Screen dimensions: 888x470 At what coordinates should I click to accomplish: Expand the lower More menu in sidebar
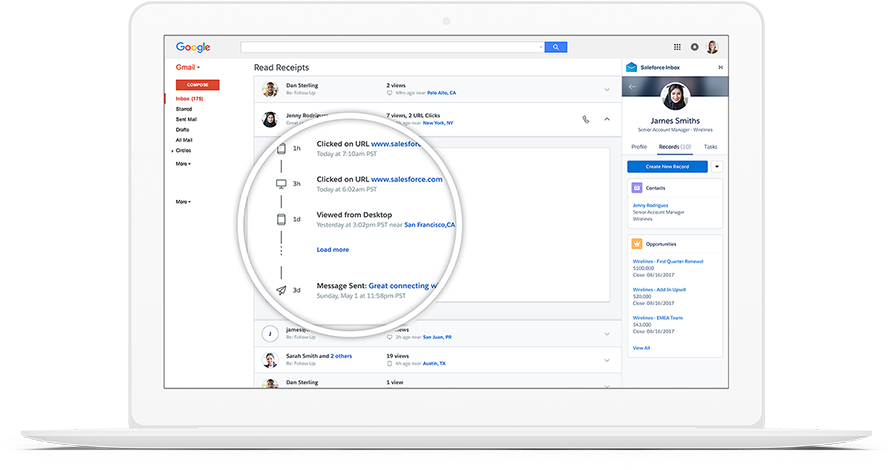point(183,202)
